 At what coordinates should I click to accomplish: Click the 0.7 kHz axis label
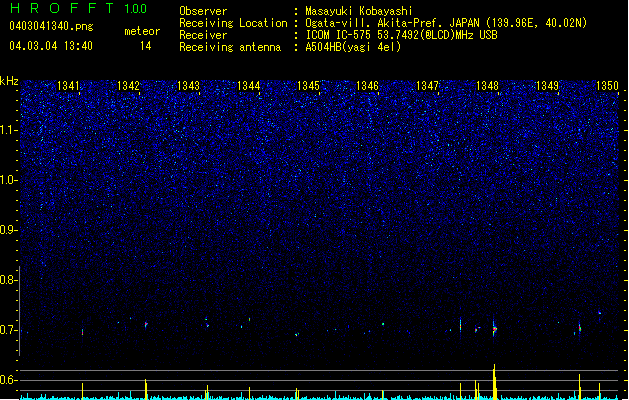coord(9,330)
